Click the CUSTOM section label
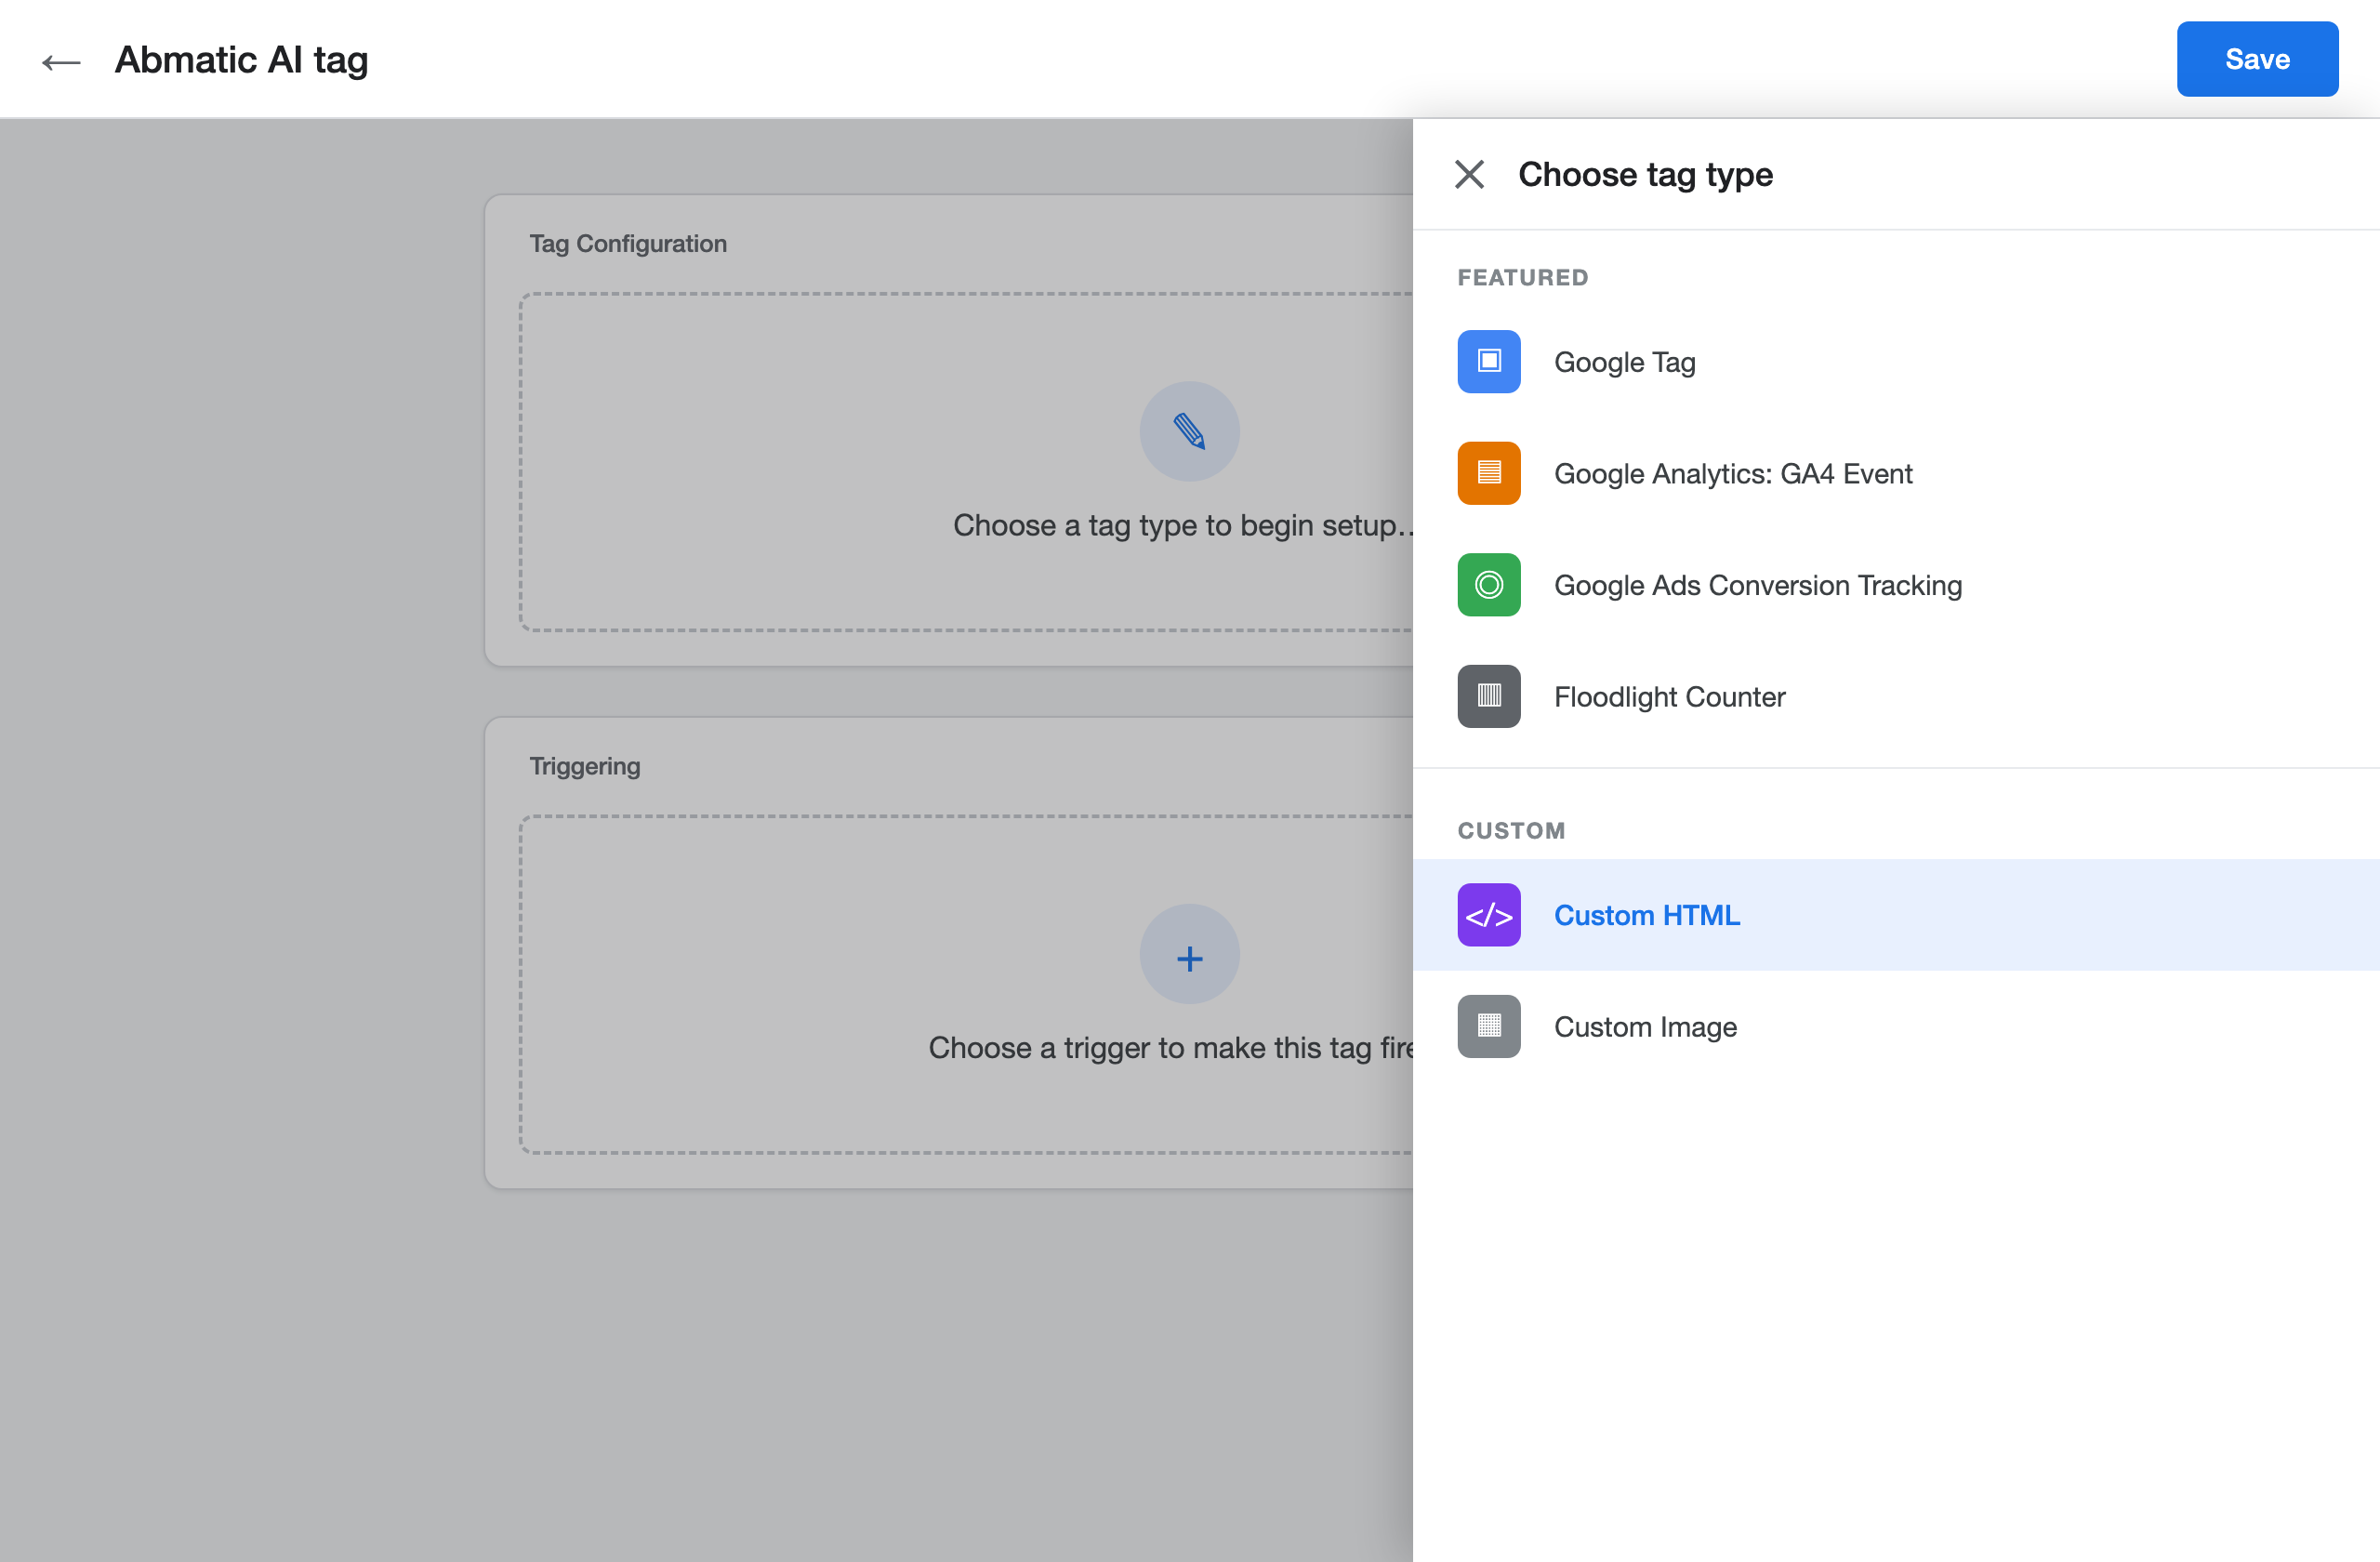The image size is (2380, 1562). pos(1511,830)
